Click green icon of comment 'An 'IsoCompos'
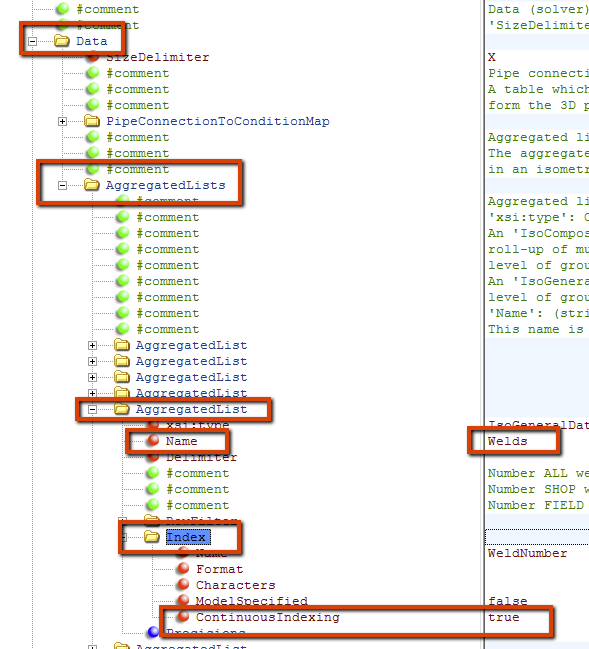Image resolution: width=589 pixels, height=649 pixels. [123, 233]
